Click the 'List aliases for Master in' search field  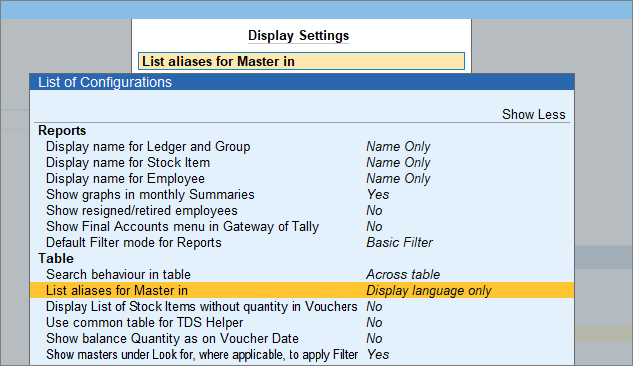point(301,61)
